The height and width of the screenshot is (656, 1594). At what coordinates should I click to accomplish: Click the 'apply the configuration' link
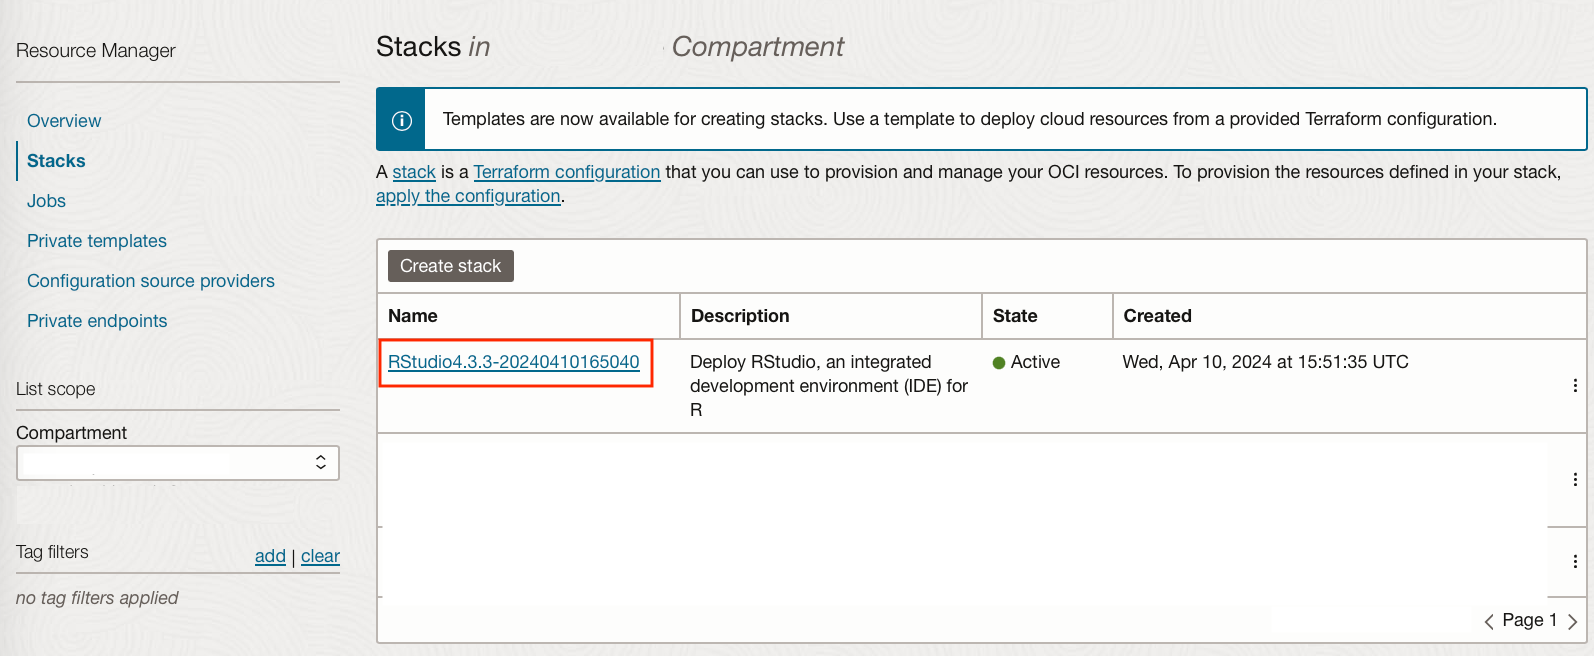(468, 196)
